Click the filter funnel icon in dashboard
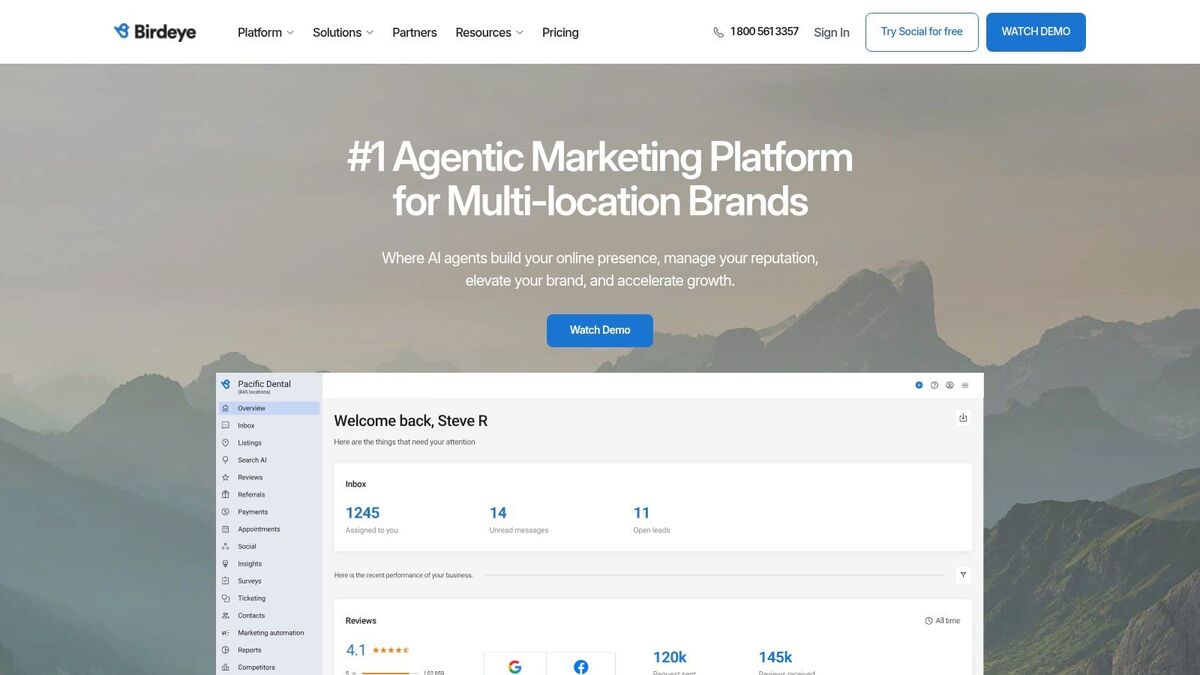The height and width of the screenshot is (675, 1200). coord(962,575)
